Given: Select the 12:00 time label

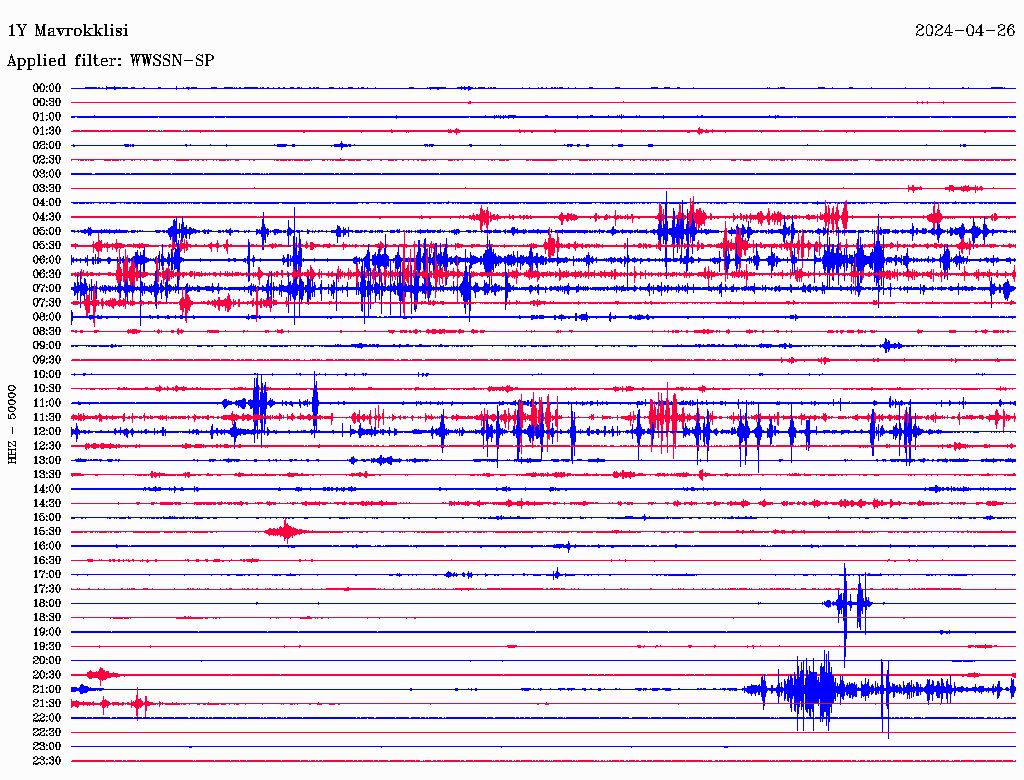Looking at the screenshot, I should tap(47, 431).
